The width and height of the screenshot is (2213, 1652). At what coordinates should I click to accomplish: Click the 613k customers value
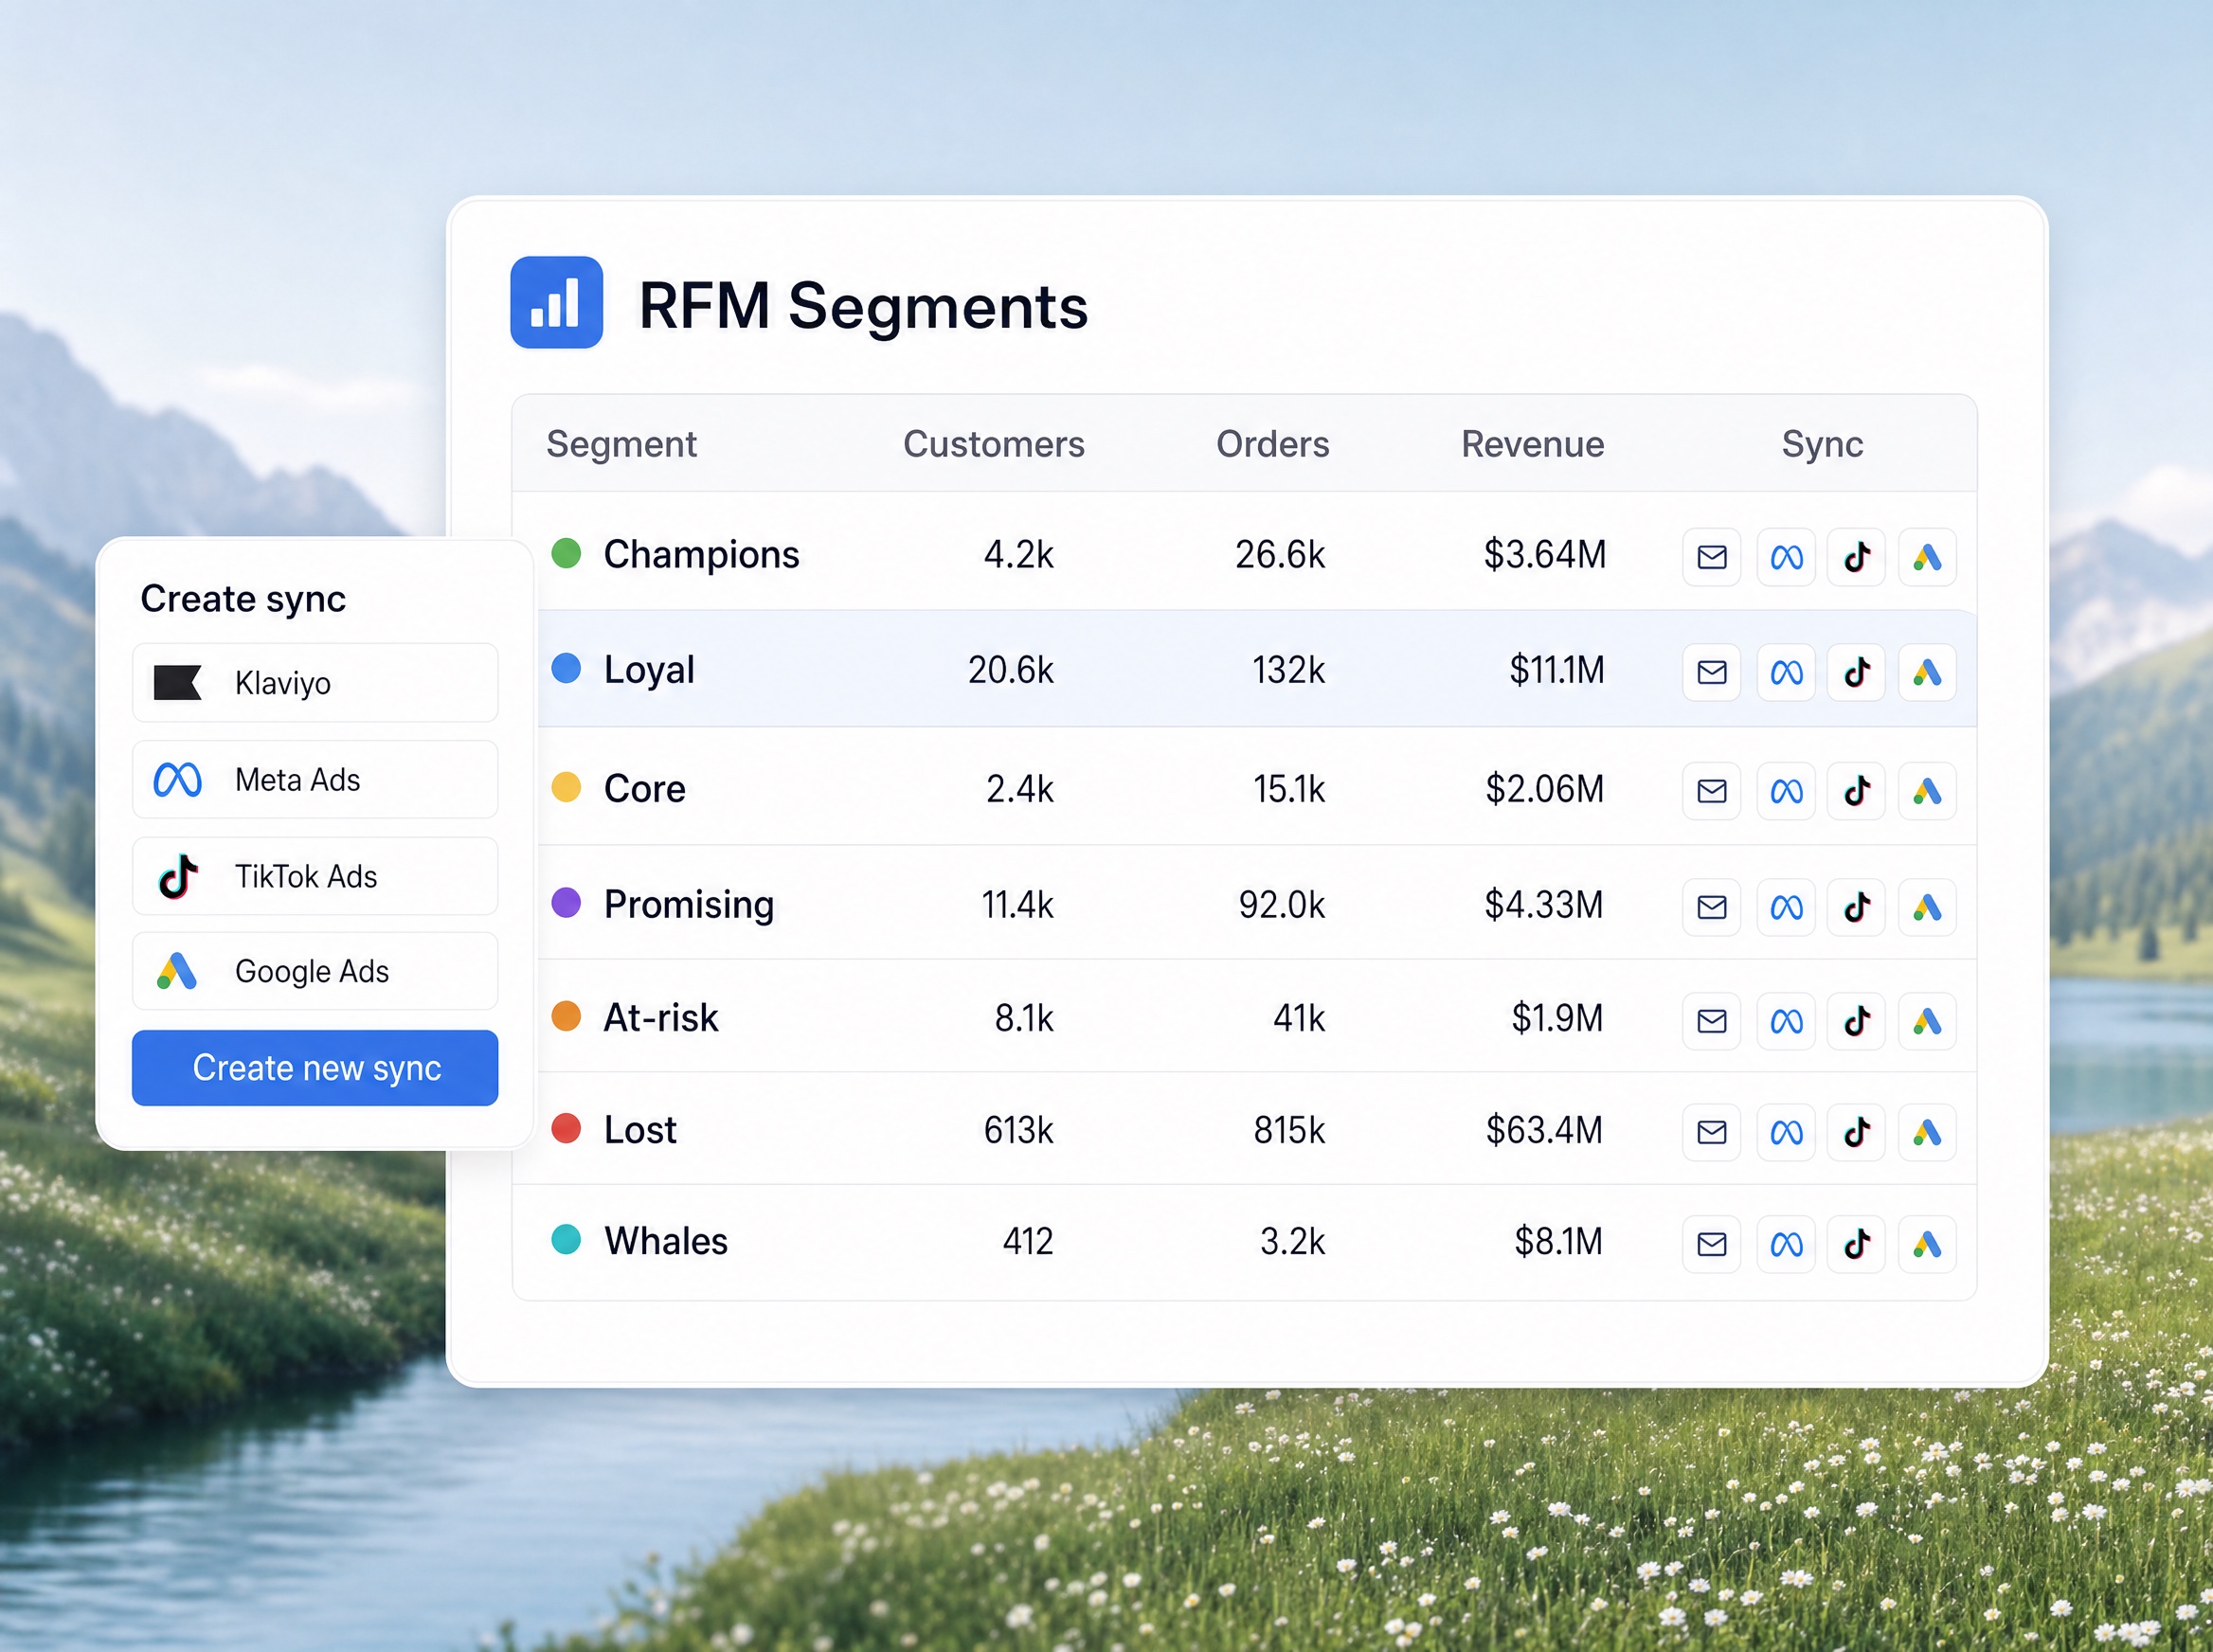pos(1018,1130)
